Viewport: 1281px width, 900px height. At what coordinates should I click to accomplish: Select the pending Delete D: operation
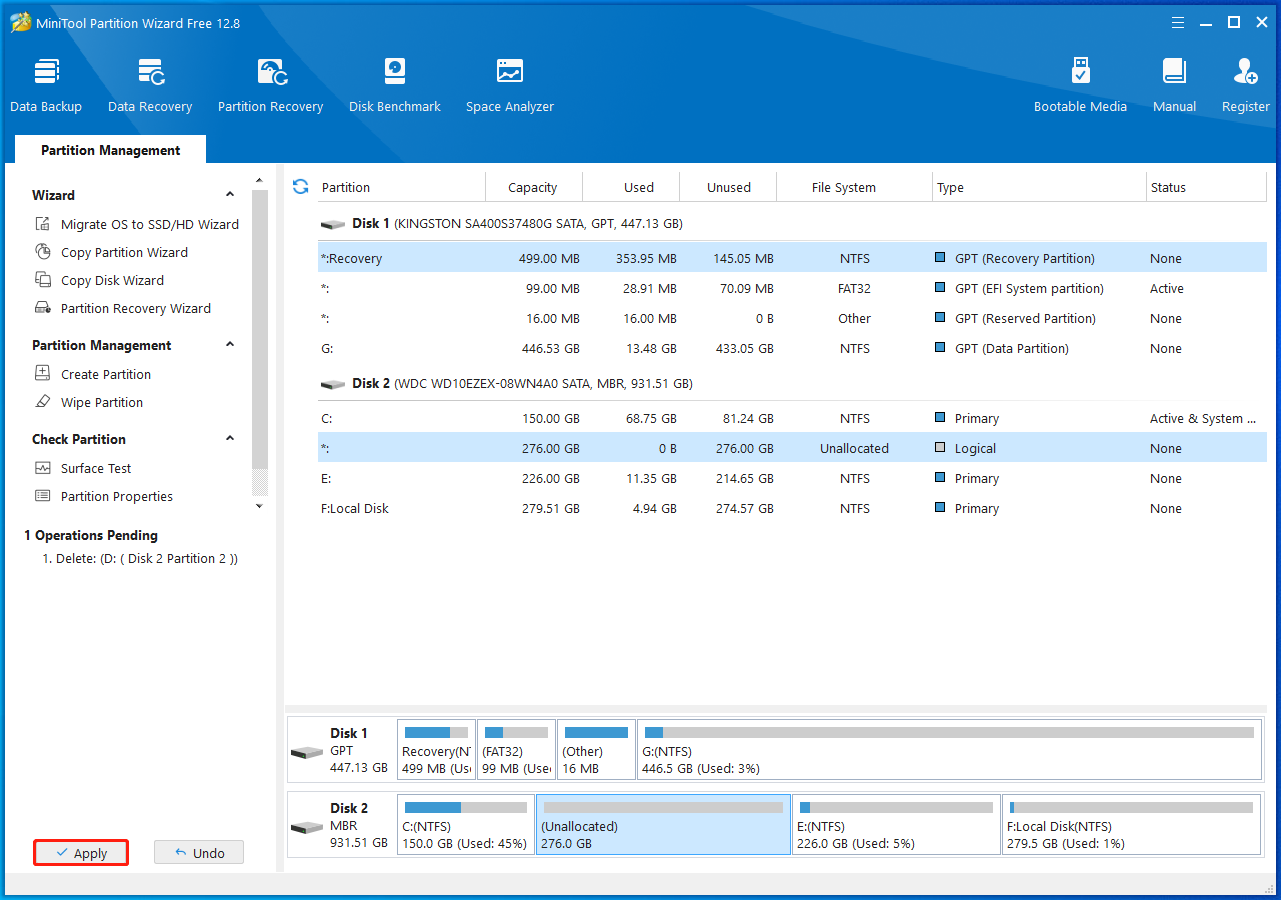click(140, 559)
